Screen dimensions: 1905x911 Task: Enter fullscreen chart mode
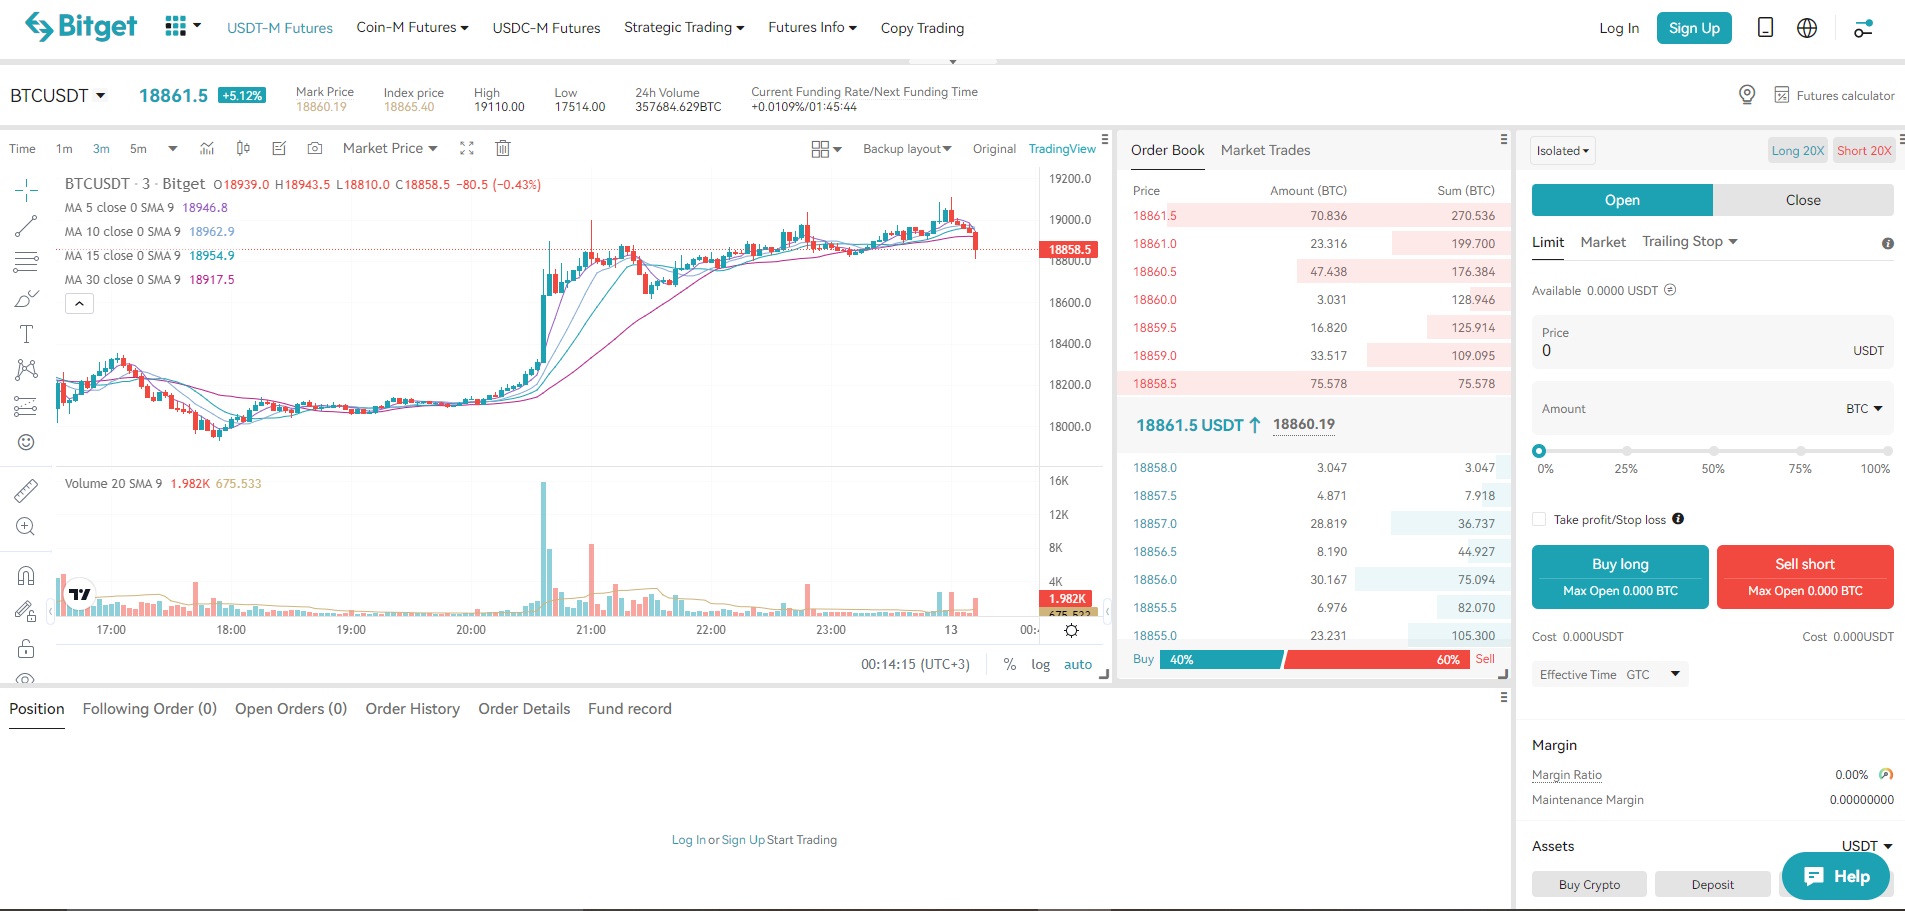[467, 148]
